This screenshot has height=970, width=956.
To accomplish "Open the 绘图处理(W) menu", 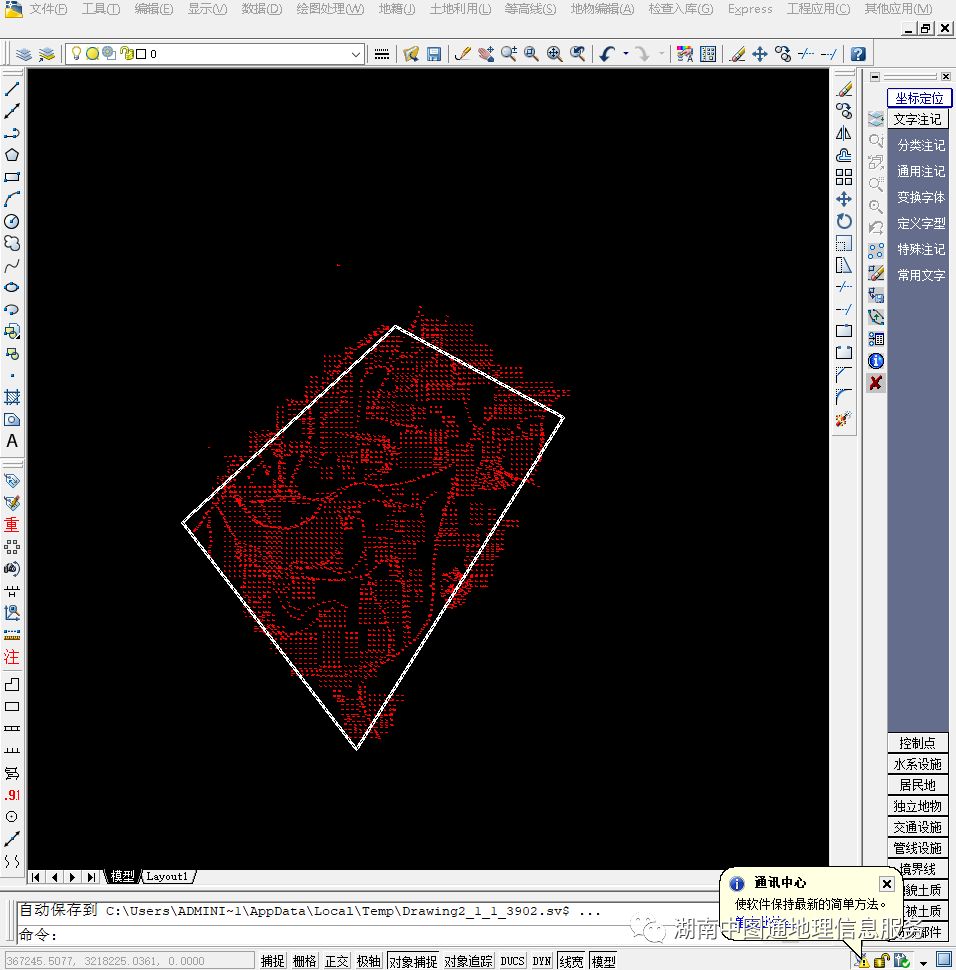I will click(x=330, y=9).
